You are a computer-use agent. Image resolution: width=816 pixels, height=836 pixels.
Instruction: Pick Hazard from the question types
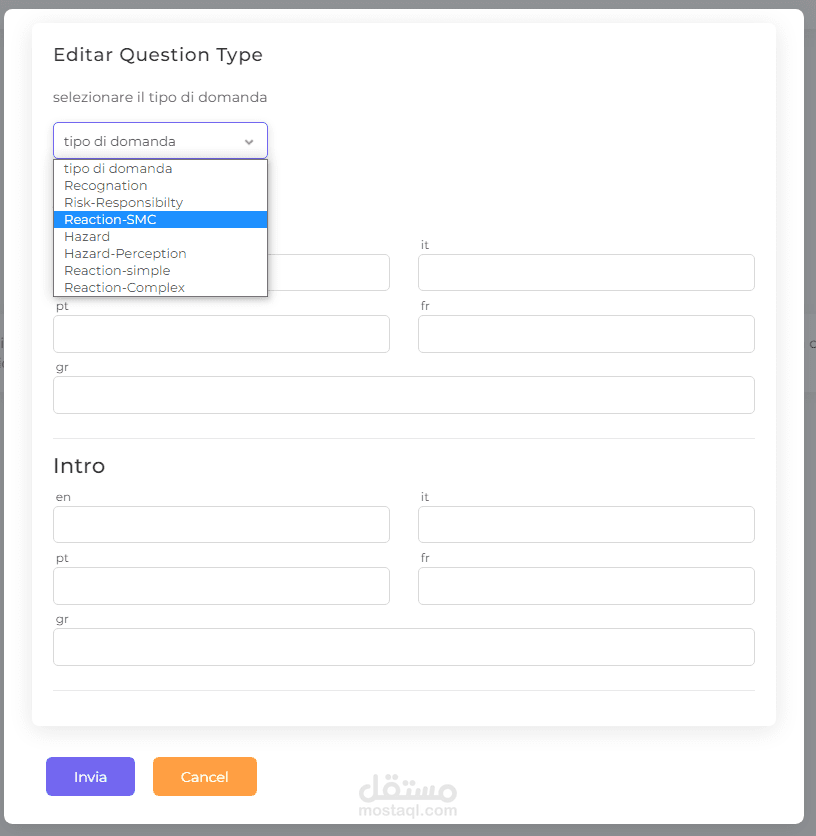(87, 237)
